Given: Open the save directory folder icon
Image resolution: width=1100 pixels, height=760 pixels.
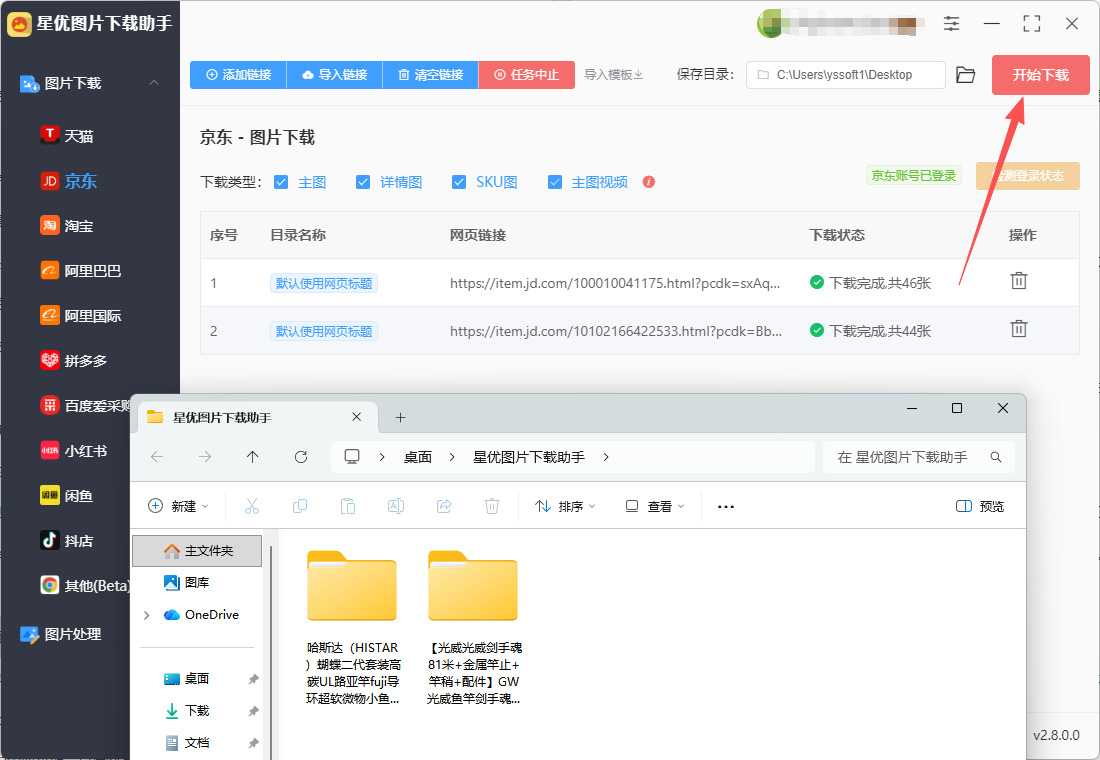Looking at the screenshot, I should 965,74.
